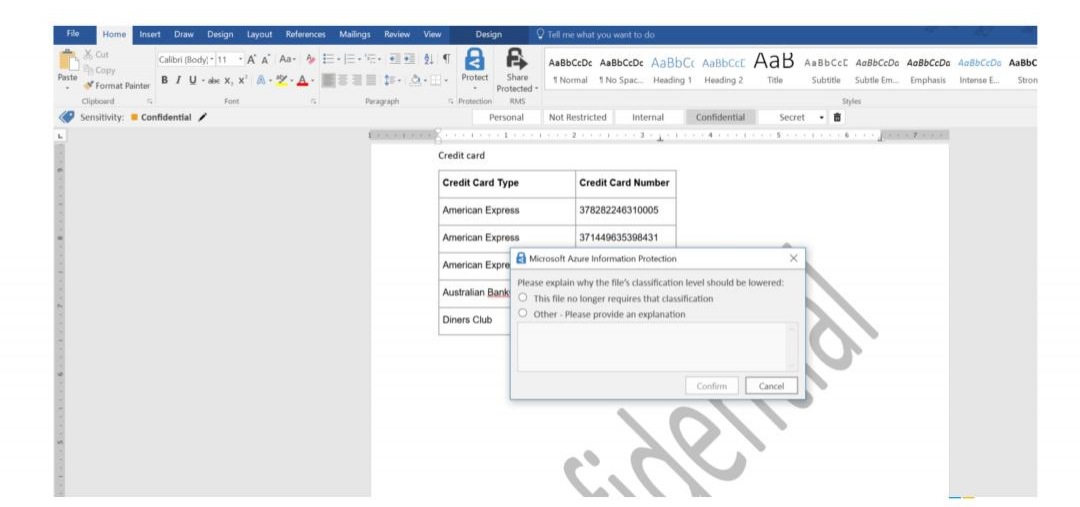Cut the selection with the scissors icon
This screenshot has height=507, width=1080.
click(89, 54)
